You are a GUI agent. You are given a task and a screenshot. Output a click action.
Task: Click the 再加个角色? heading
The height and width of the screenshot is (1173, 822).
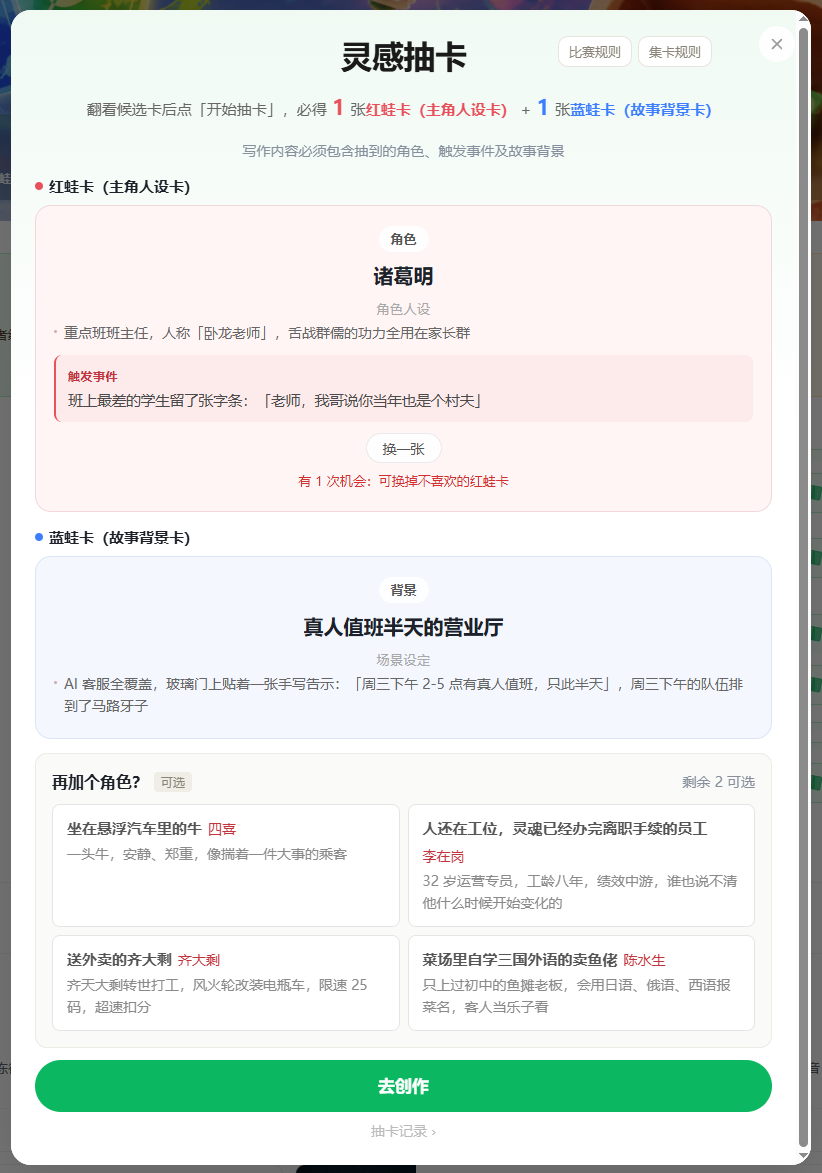pyautogui.click(x=96, y=782)
